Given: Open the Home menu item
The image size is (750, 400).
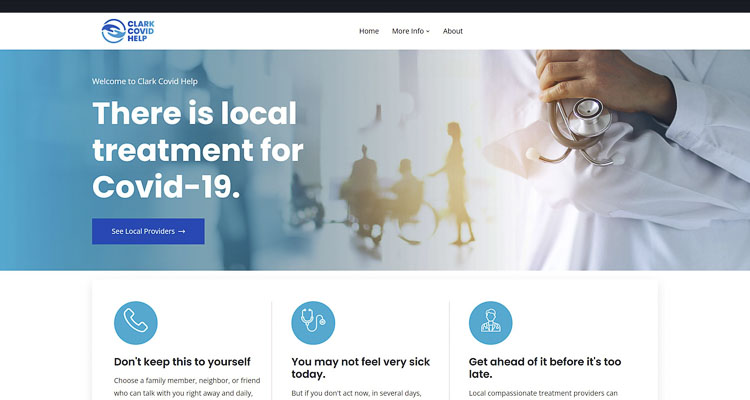Looking at the screenshot, I should pos(369,31).
